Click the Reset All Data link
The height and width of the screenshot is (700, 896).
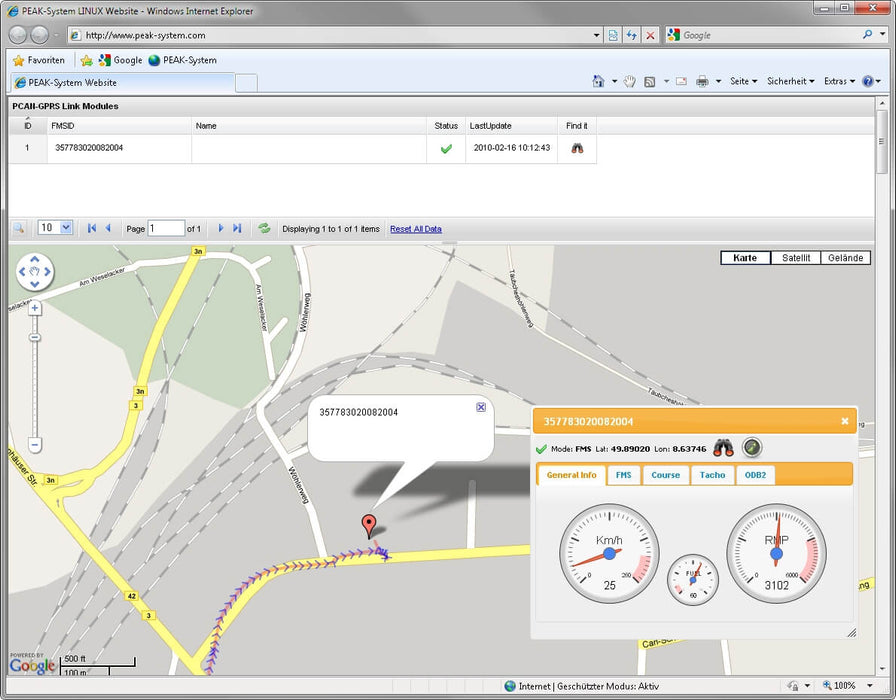(x=416, y=228)
